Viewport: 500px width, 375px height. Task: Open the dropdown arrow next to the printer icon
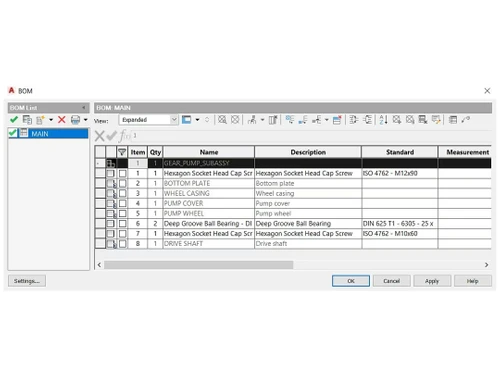click(x=86, y=119)
